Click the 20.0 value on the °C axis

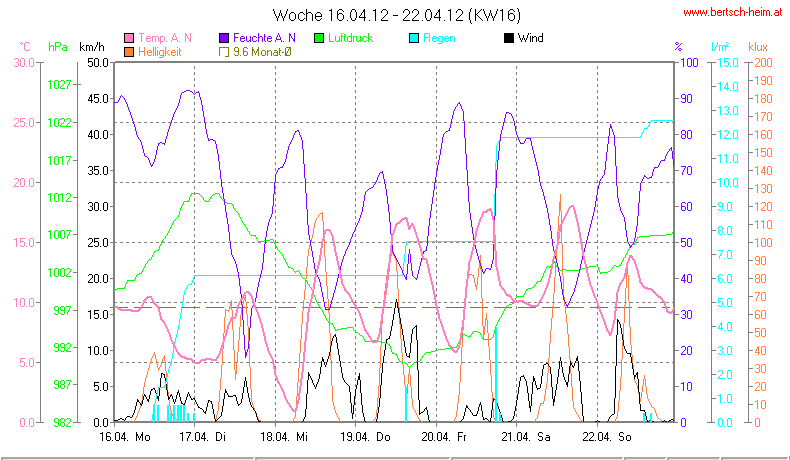(x=24, y=183)
